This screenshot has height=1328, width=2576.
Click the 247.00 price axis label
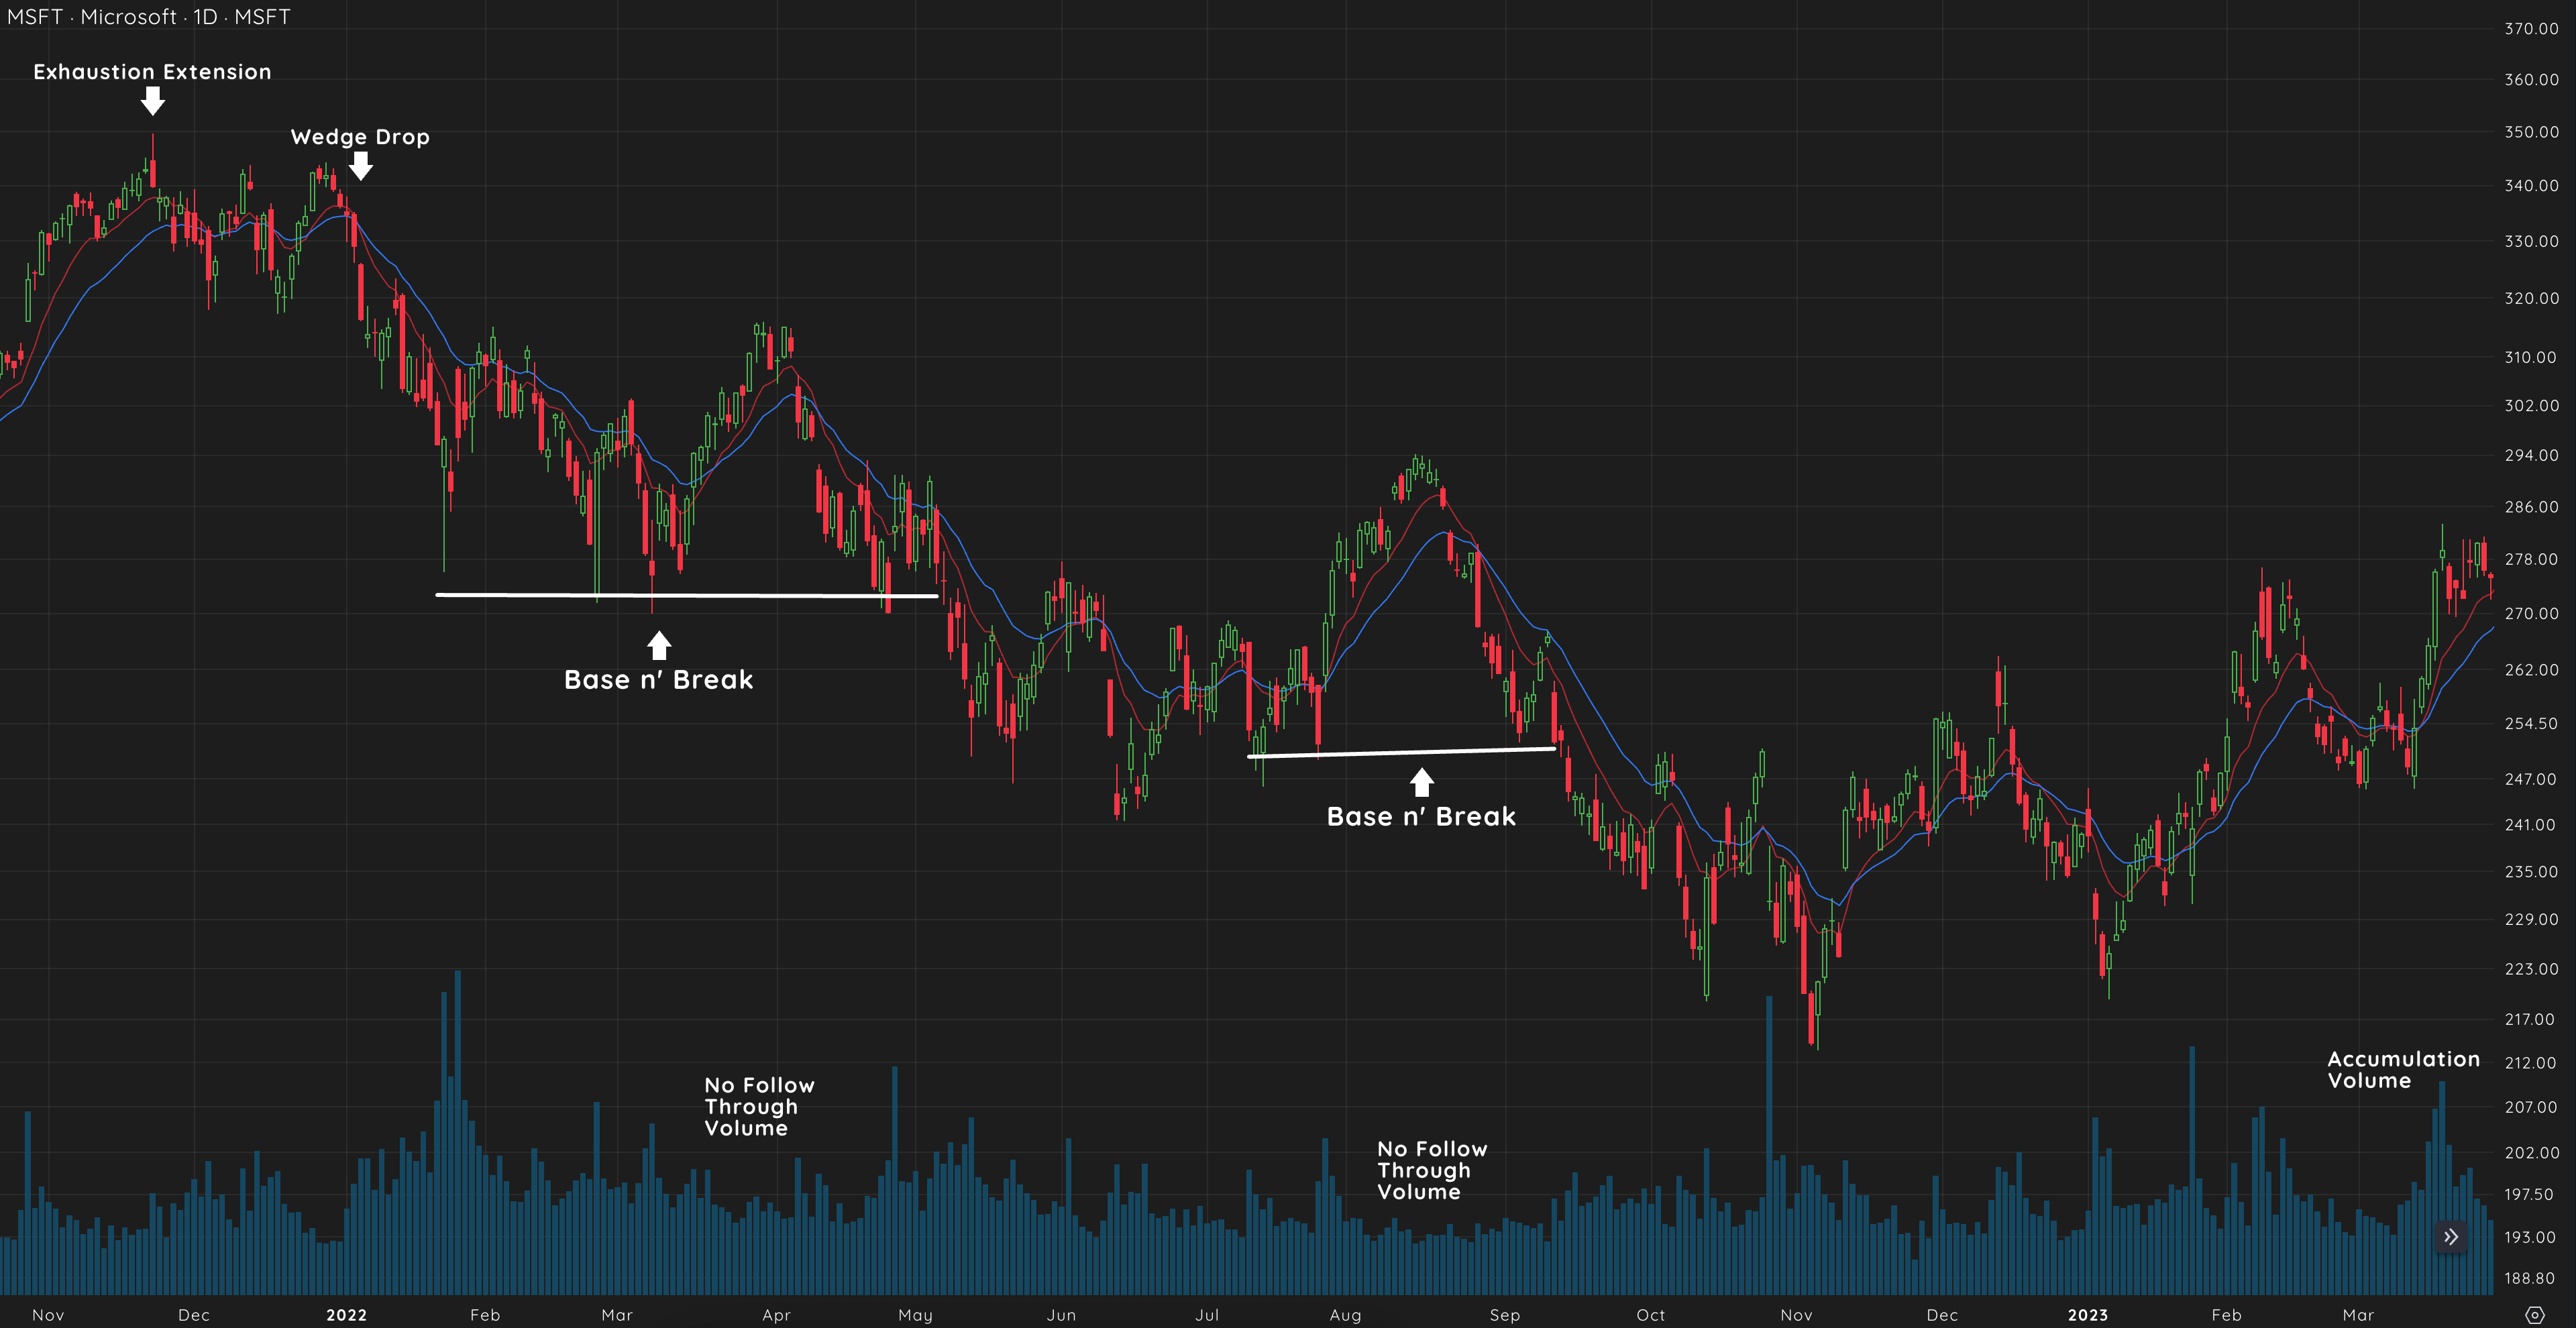2531,779
